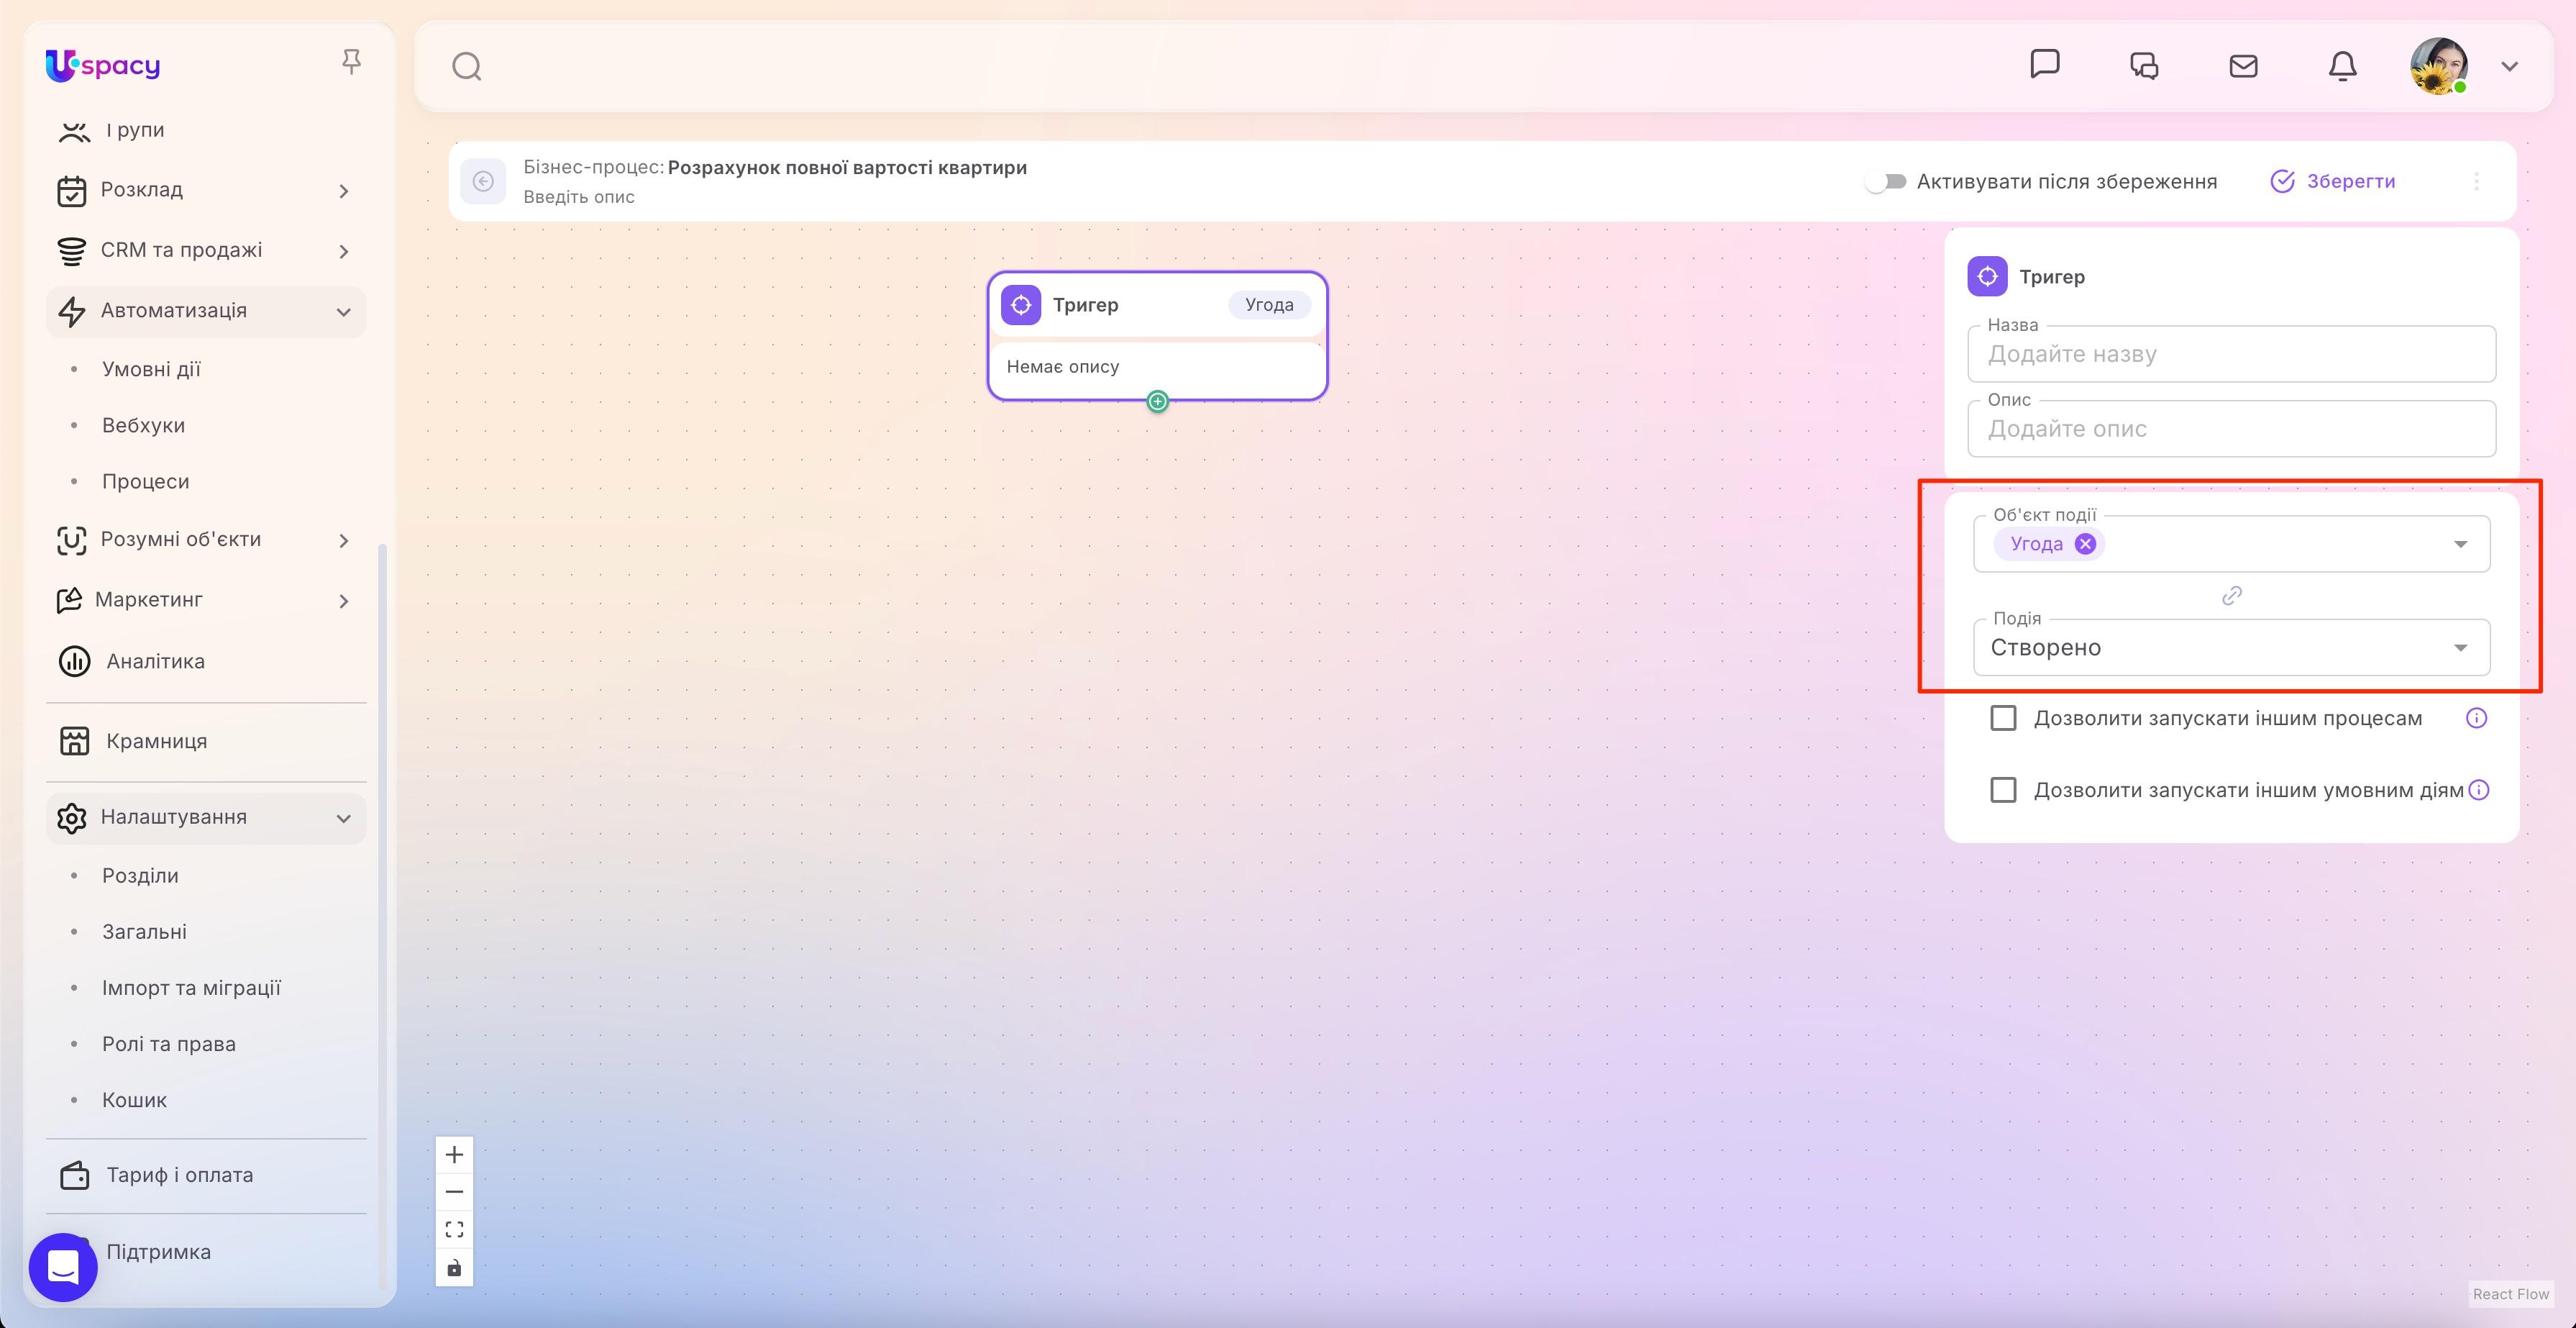Remove the Угода chip with its x
This screenshot has width=2576, height=1328.
(x=2085, y=544)
